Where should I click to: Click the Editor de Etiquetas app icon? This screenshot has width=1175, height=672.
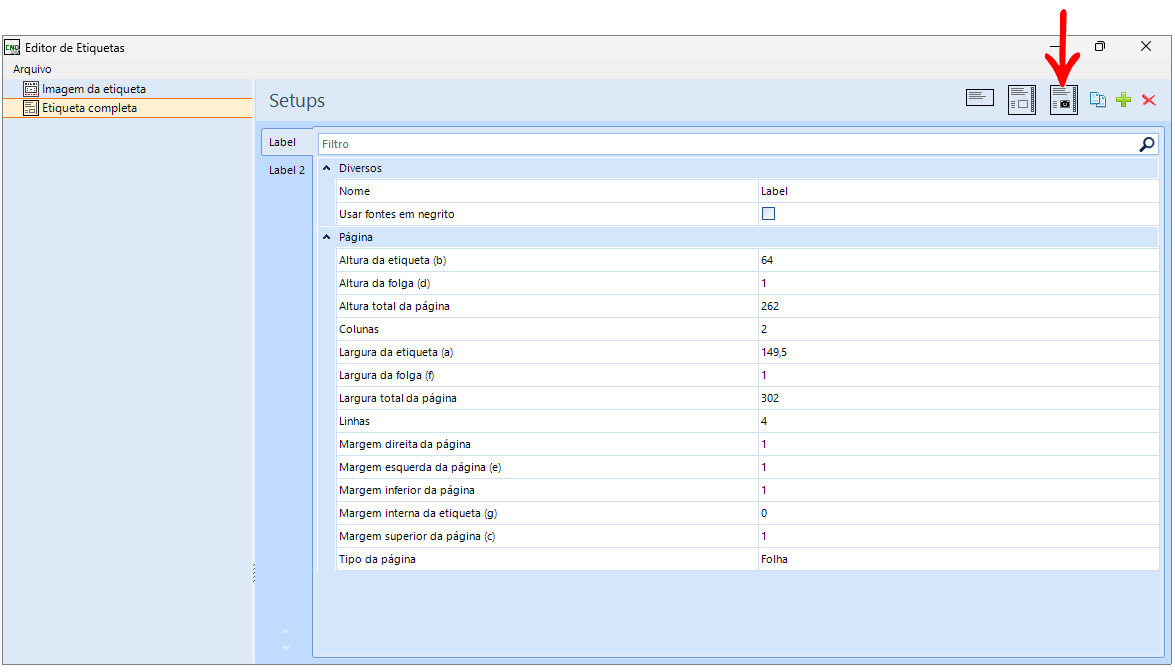click(12, 48)
